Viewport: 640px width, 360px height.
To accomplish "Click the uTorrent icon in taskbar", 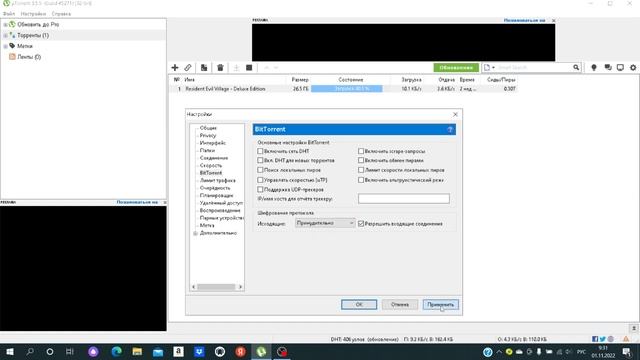I will coord(261,351).
